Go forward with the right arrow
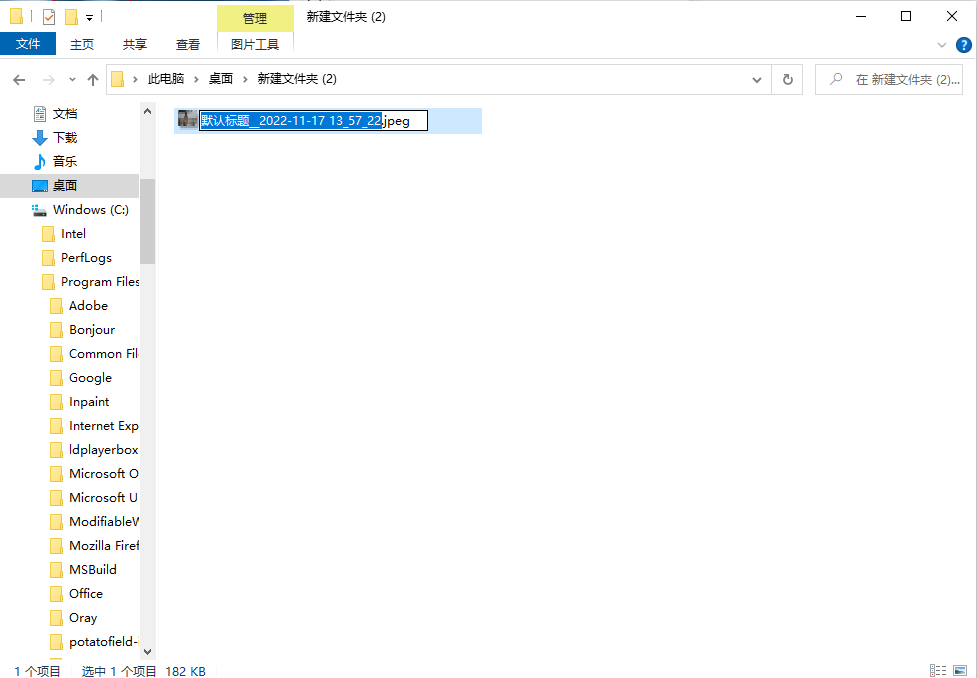The width and height of the screenshot is (977, 678). tap(48, 80)
